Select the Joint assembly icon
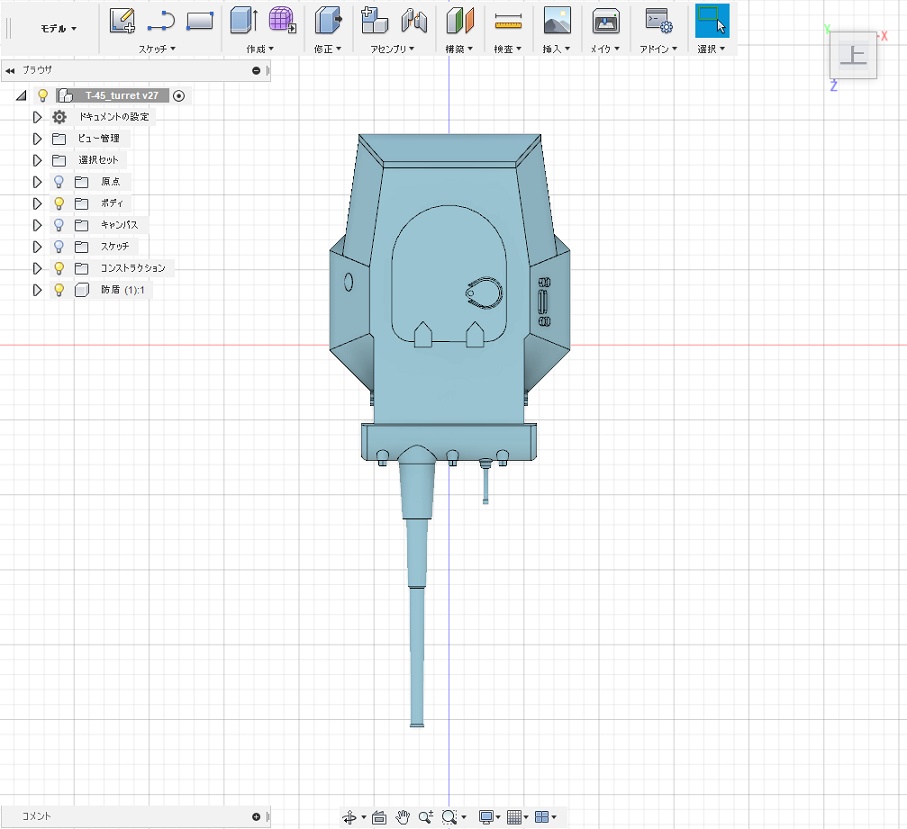Screen dimensions: 907x829 click(x=414, y=19)
